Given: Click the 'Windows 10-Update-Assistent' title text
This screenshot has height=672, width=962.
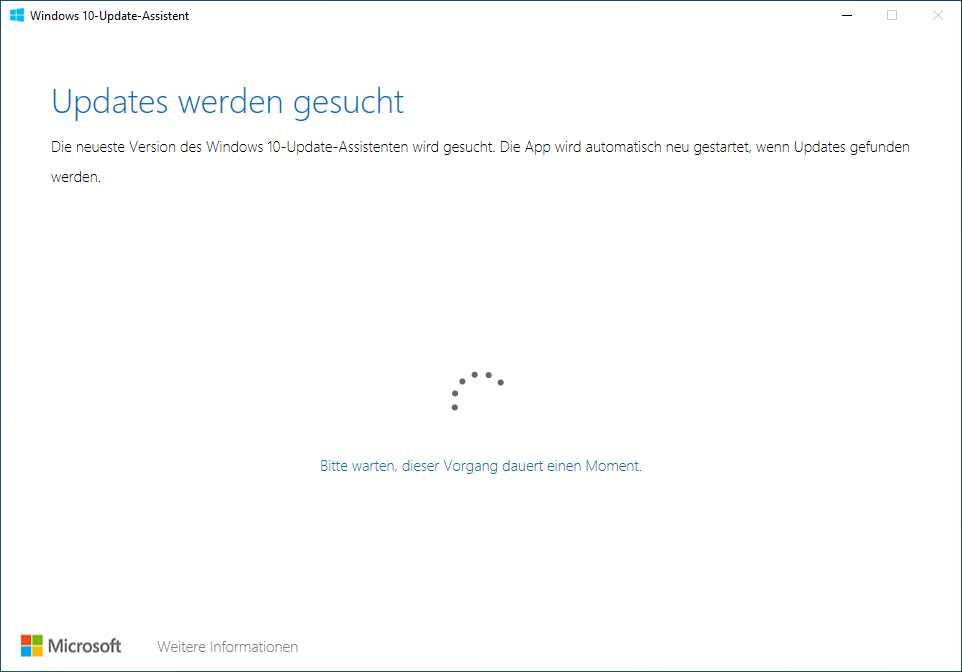Looking at the screenshot, I should (109, 16).
